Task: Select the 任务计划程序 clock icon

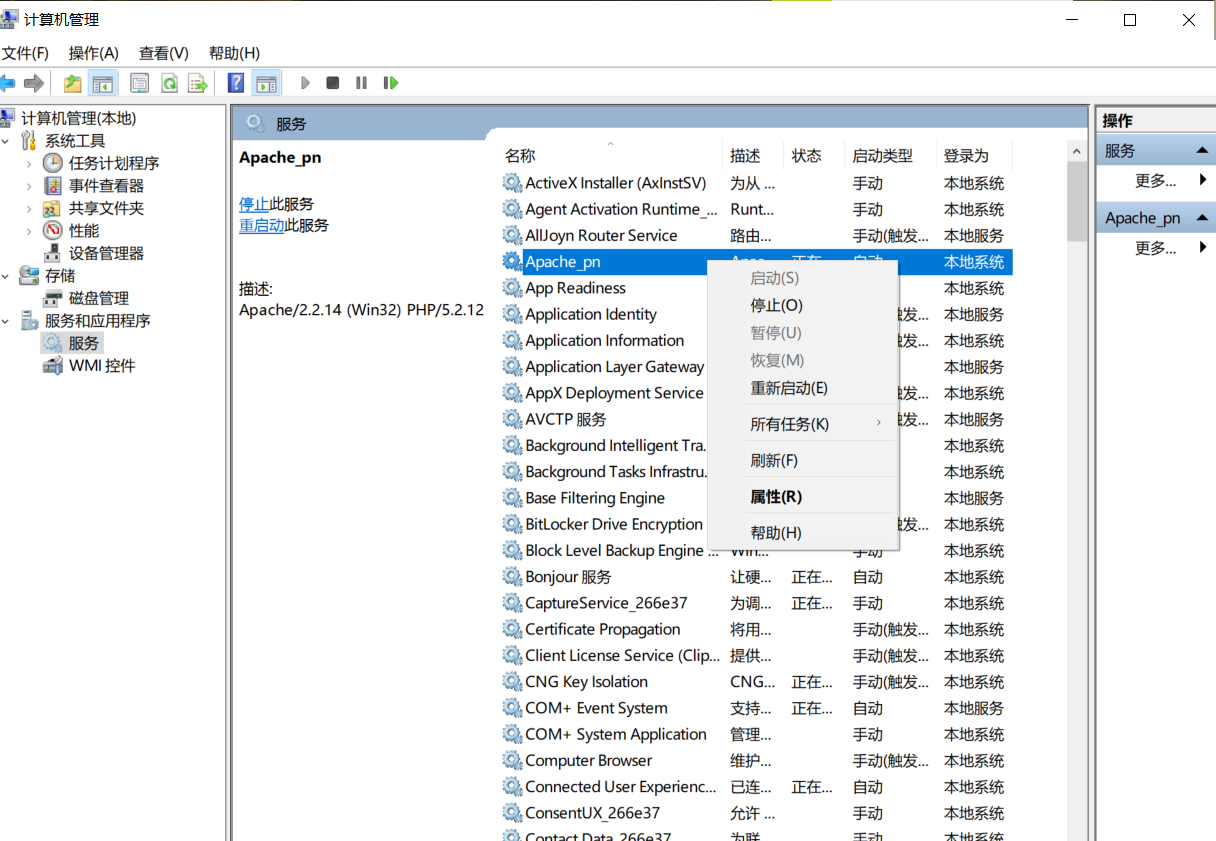Action: point(53,163)
